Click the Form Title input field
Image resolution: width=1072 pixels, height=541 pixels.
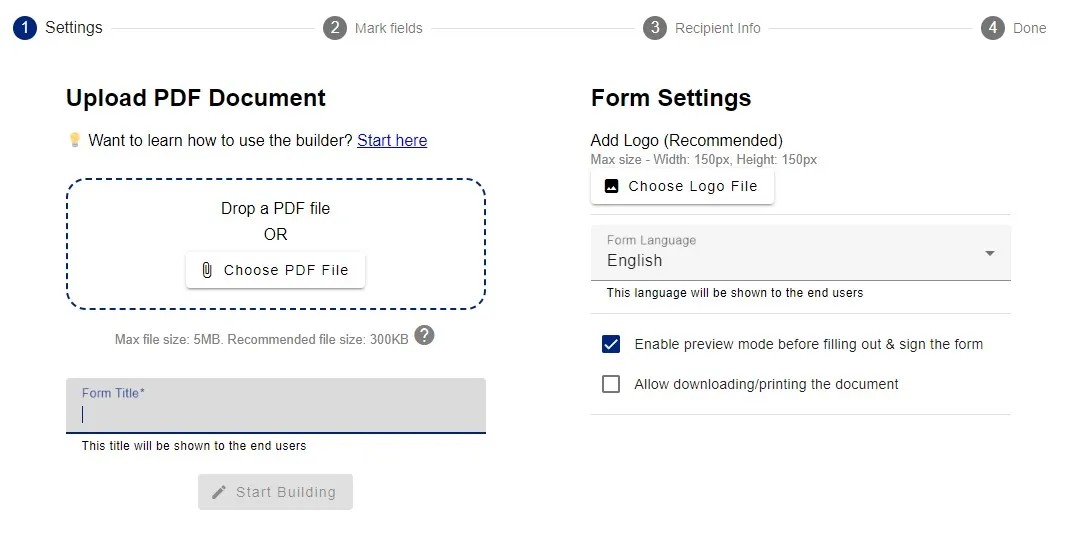point(276,406)
